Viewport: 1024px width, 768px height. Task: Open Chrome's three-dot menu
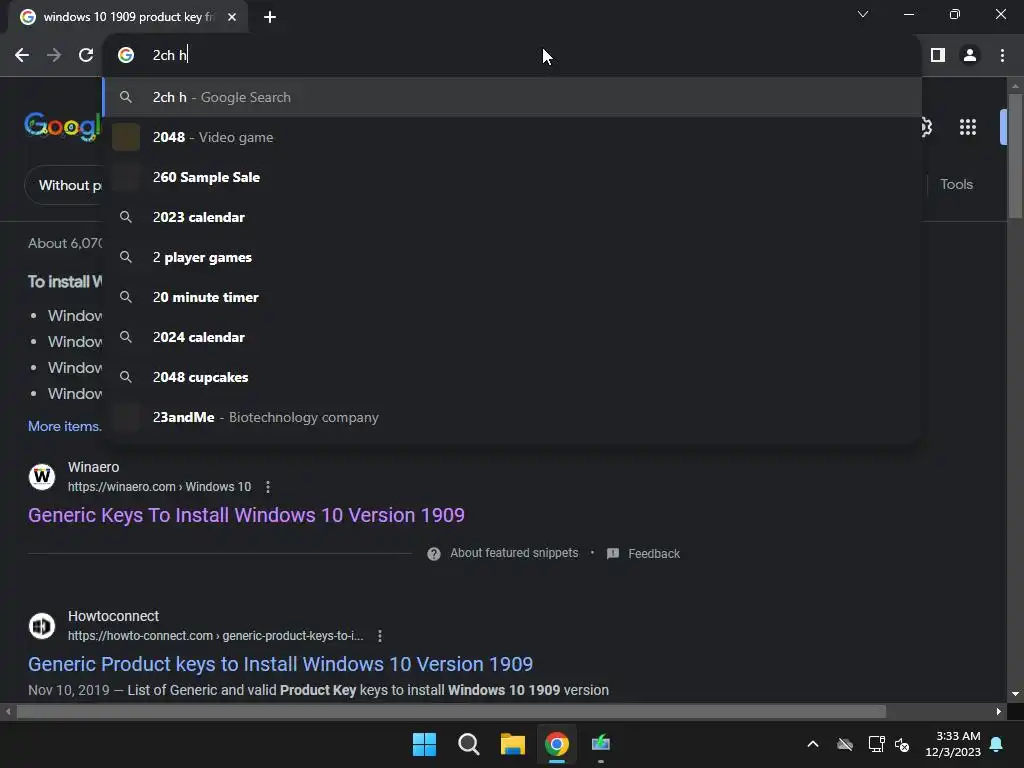tap(1002, 56)
